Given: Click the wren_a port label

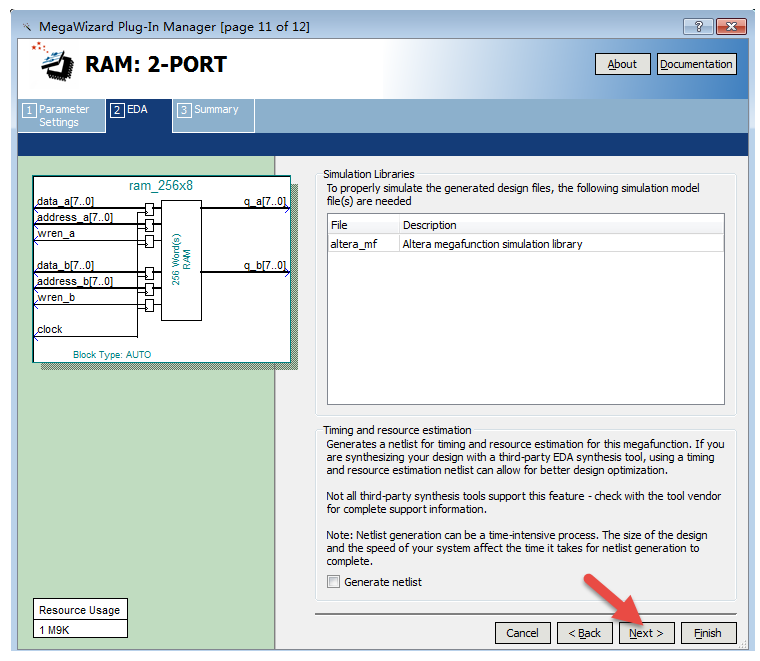Looking at the screenshot, I should (56, 234).
